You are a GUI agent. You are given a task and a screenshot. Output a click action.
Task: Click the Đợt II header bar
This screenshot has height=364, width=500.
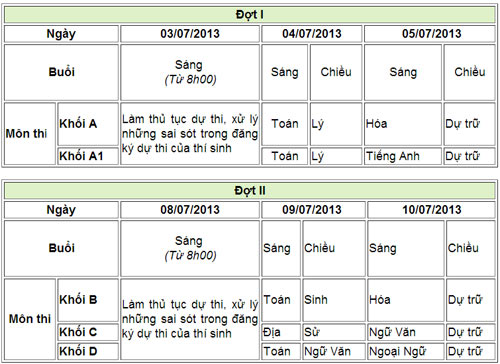click(x=250, y=191)
